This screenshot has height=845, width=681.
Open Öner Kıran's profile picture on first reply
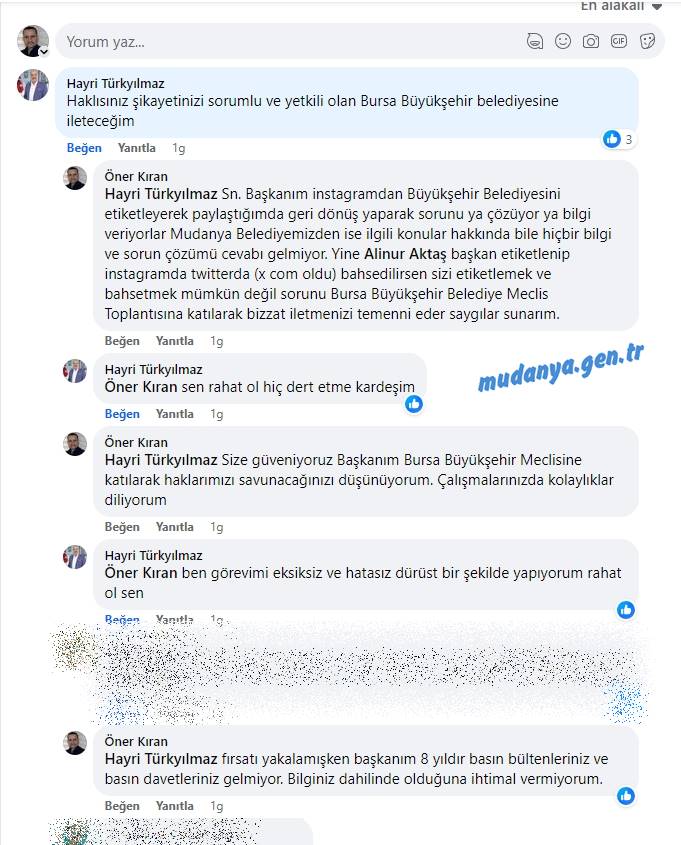[75, 178]
